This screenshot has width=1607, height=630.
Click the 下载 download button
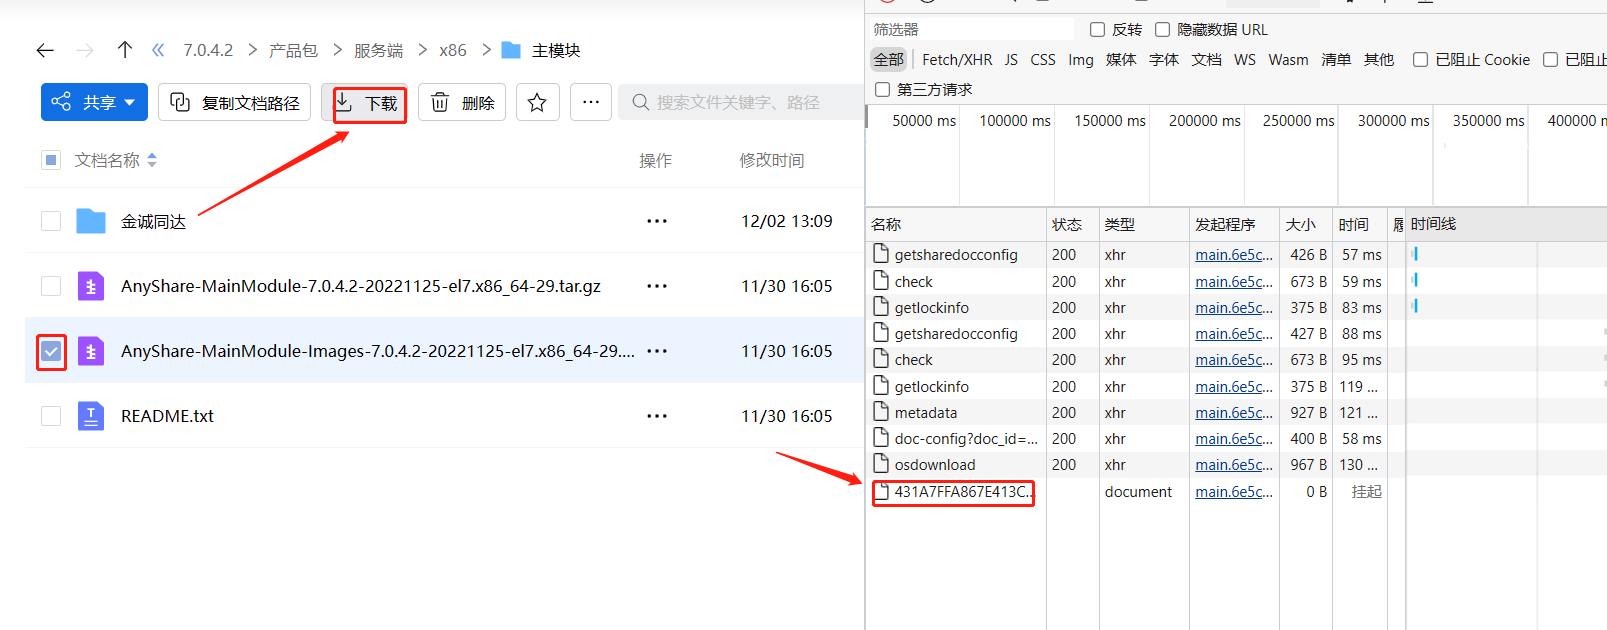[369, 103]
